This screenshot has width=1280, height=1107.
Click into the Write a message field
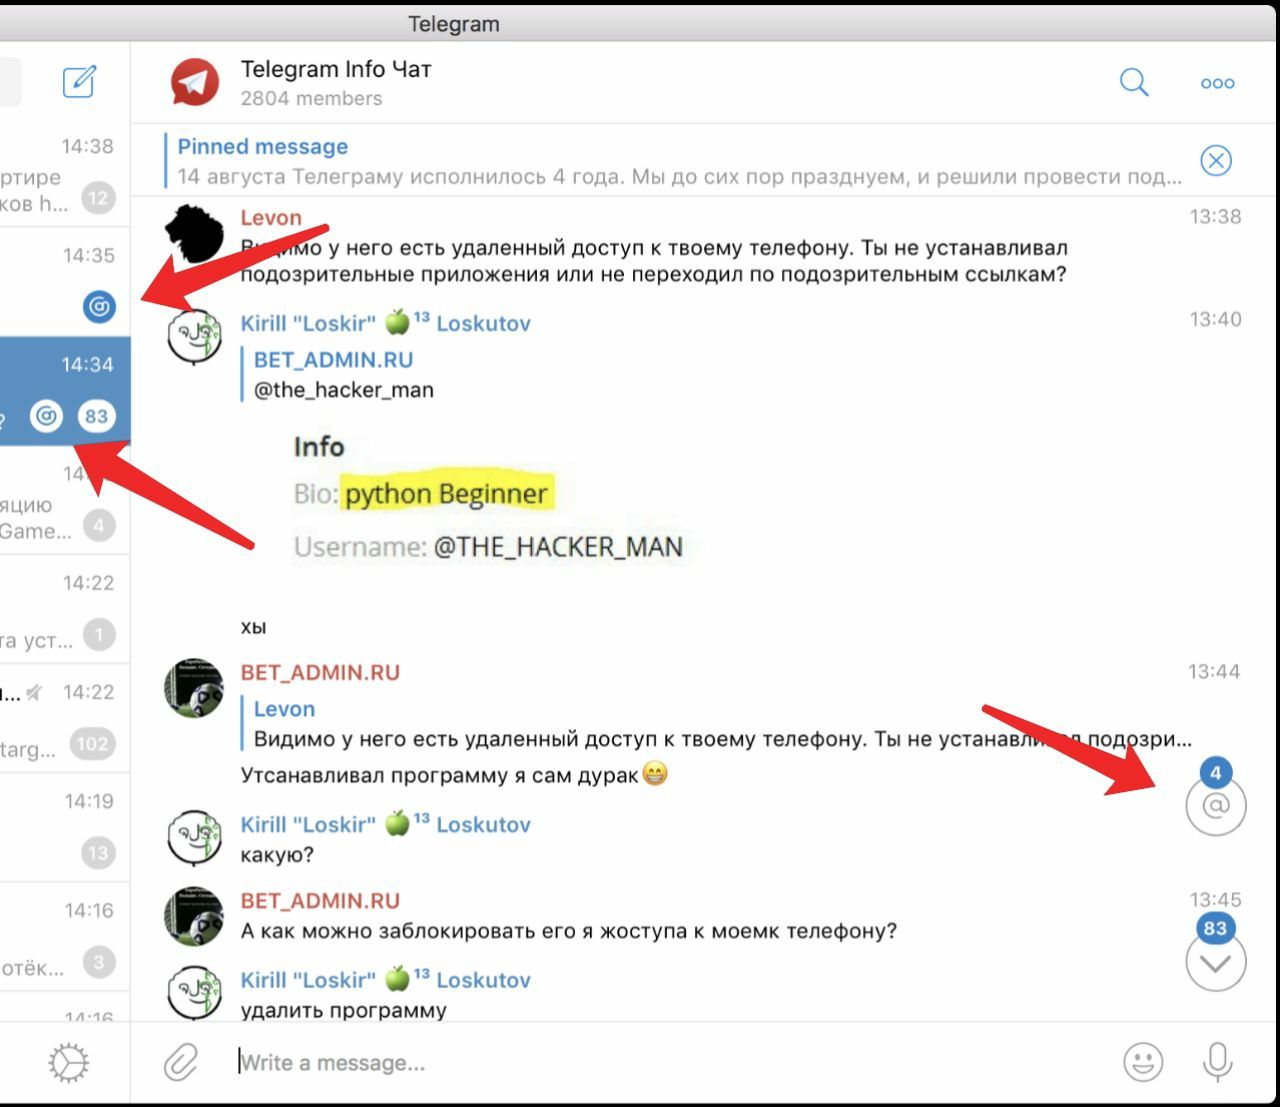(x=670, y=1063)
